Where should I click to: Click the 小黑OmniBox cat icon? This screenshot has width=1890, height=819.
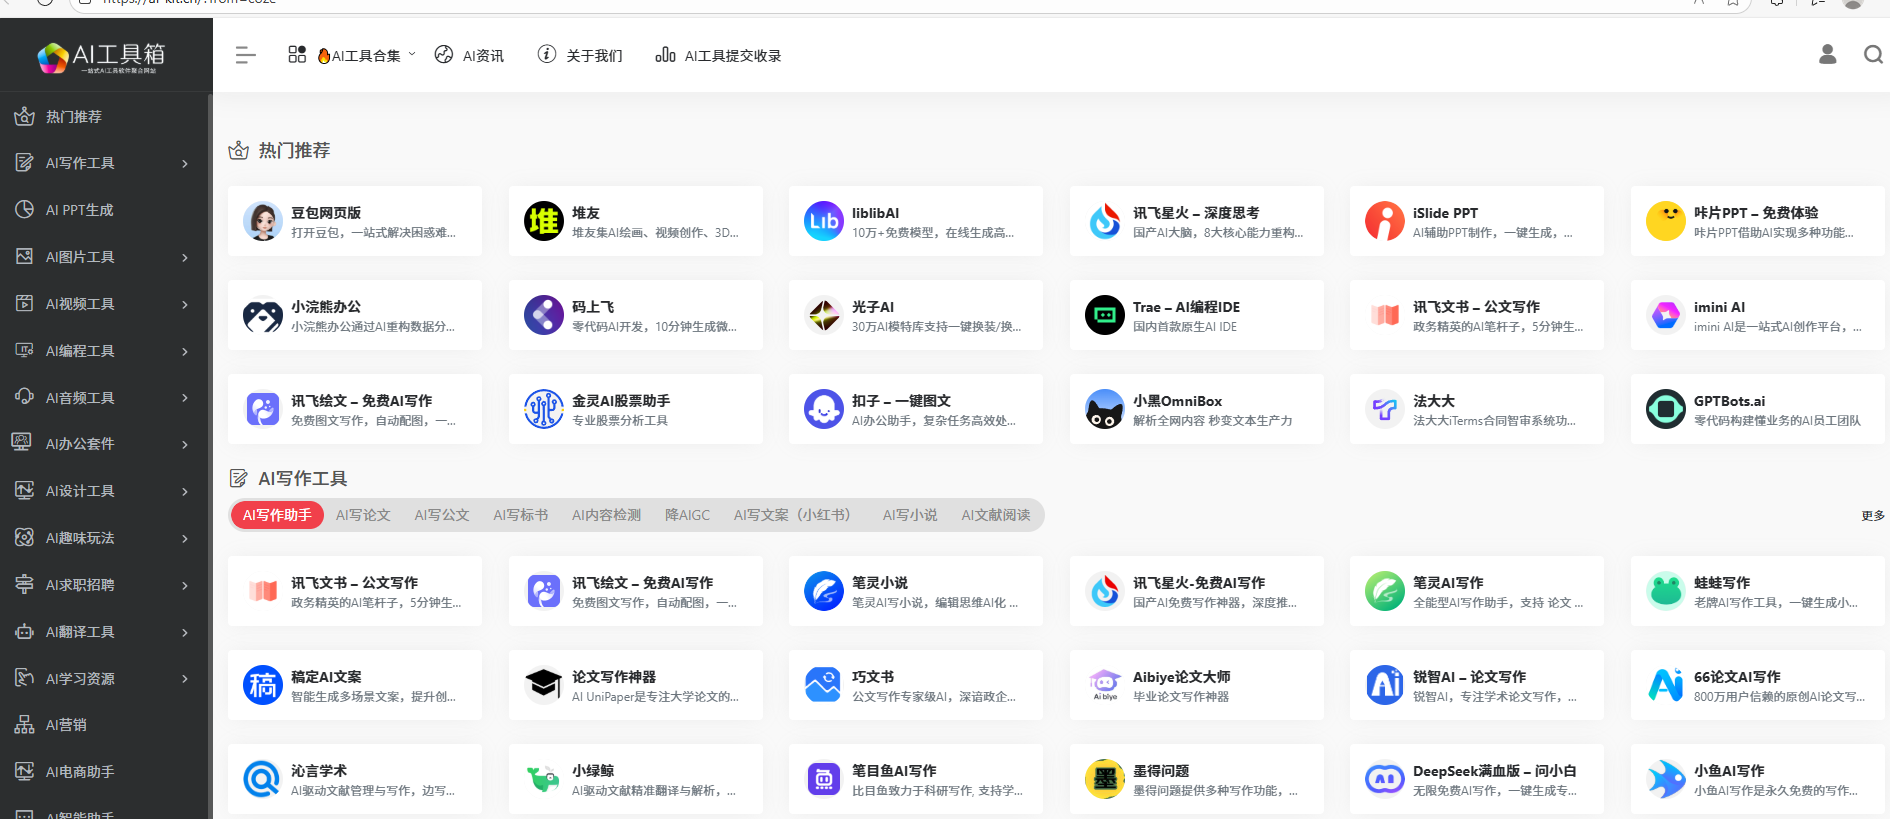(x=1105, y=409)
